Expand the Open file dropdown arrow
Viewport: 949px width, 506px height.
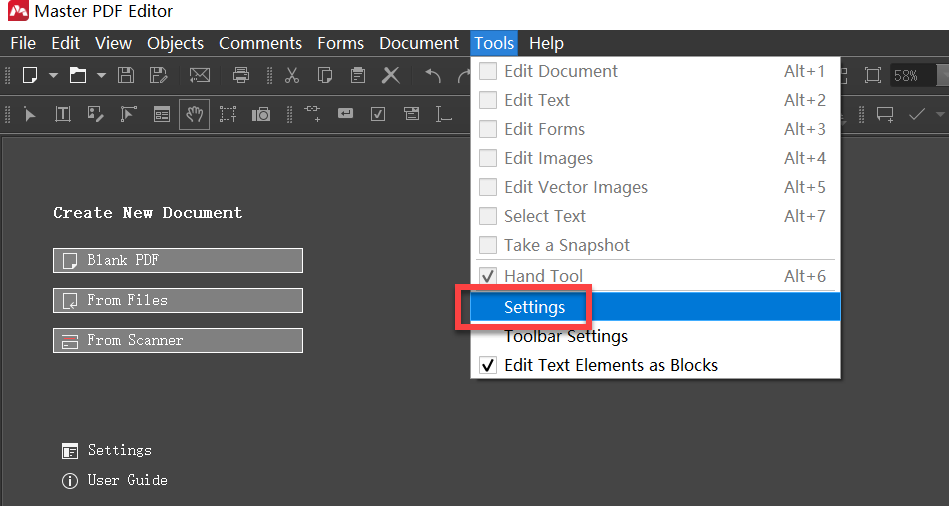tap(101, 75)
